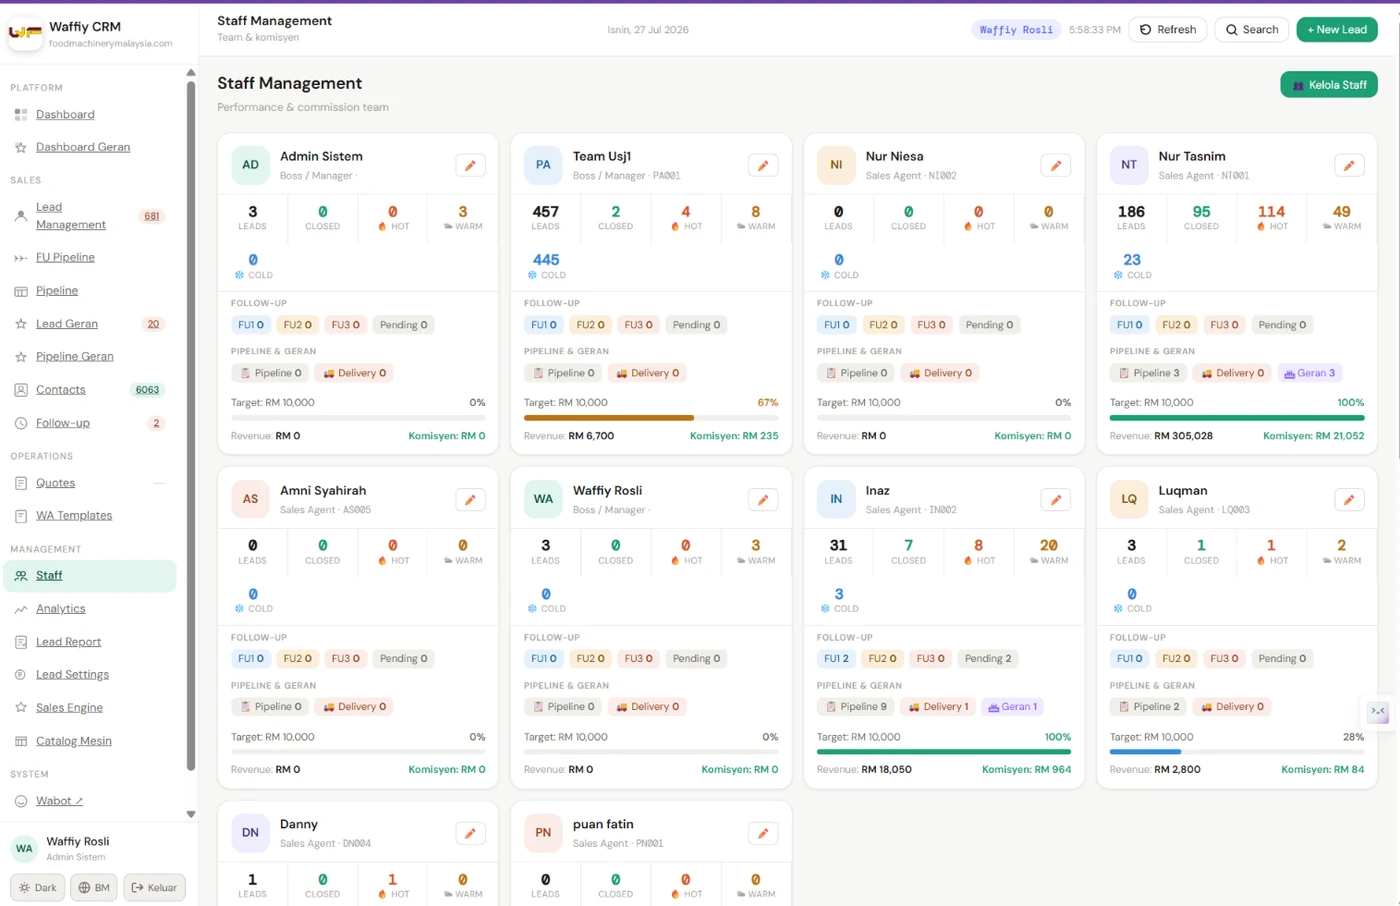Image resolution: width=1400 pixels, height=906 pixels.
Task: Open Pipeline Geran menu item
Action: (x=75, y=357)
